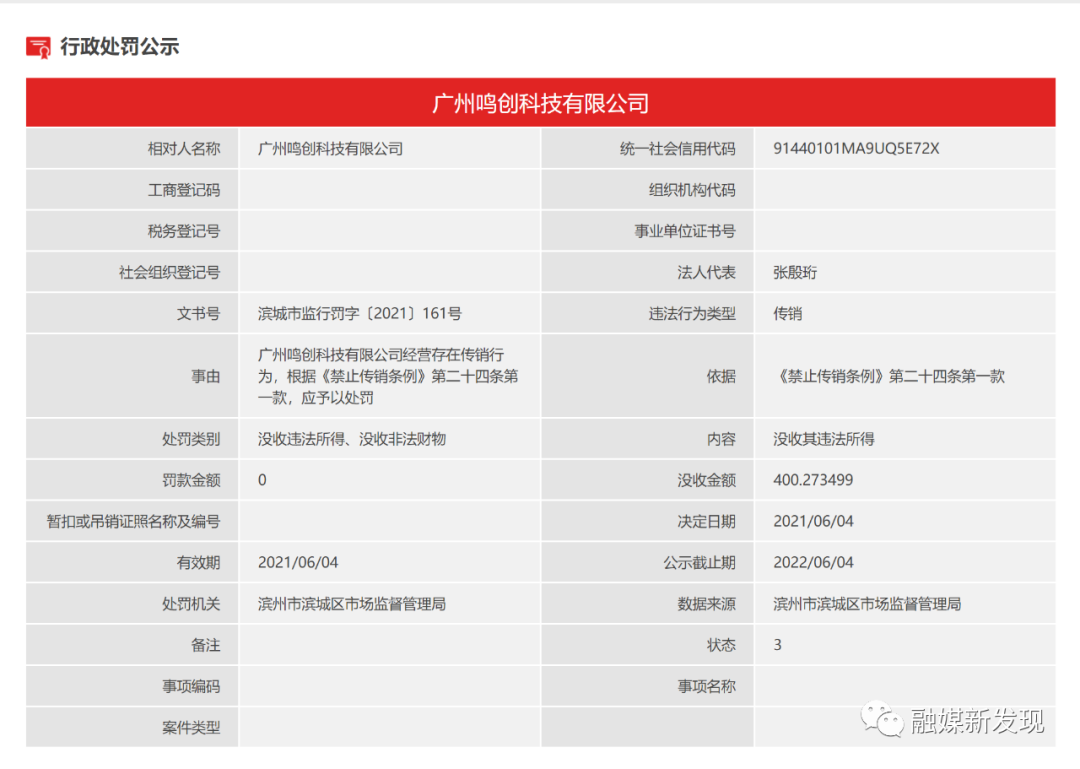The width and height of the screenshot is (1080, 769).
Task: Click the 社会组织登记号 label
Action: pos(169,273)
